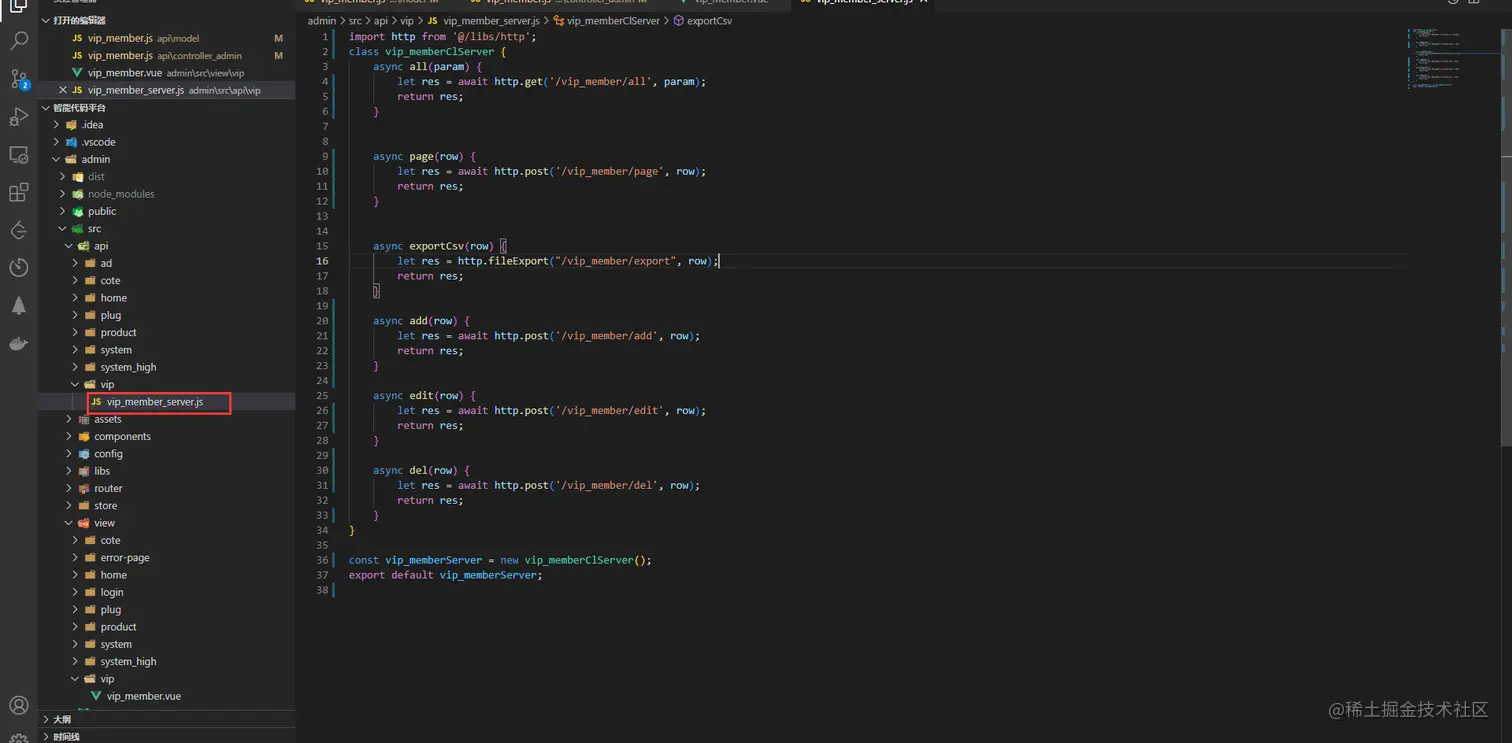Select vip_member_server.js in the file tree

pyautogui.click(x=166, y=402)
